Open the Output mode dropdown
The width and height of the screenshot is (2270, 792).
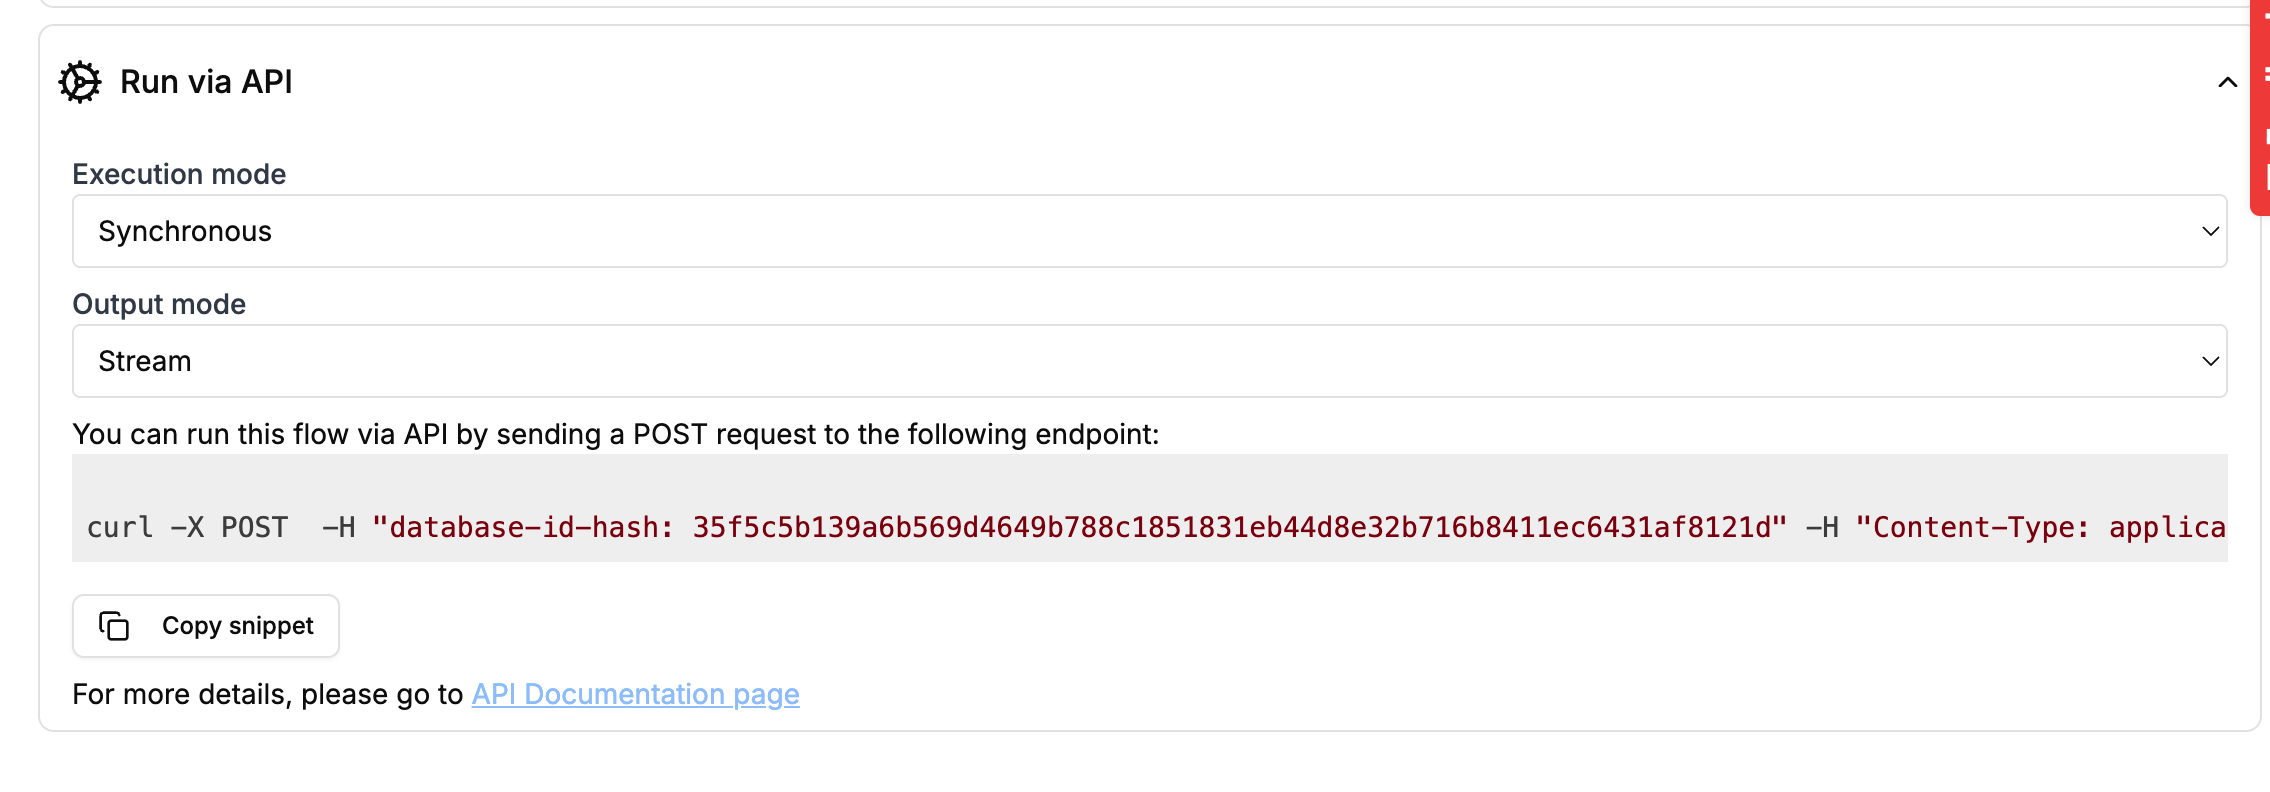1149,361
